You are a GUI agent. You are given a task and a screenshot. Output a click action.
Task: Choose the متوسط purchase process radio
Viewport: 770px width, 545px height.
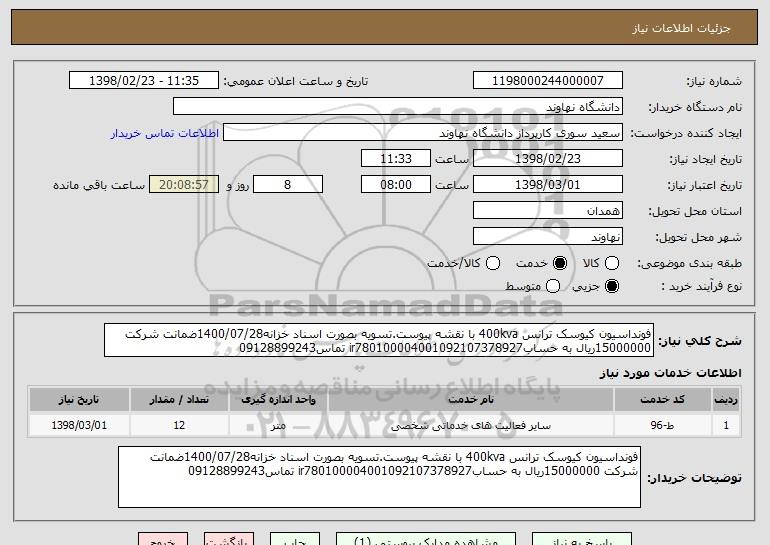tap(553, 286)
